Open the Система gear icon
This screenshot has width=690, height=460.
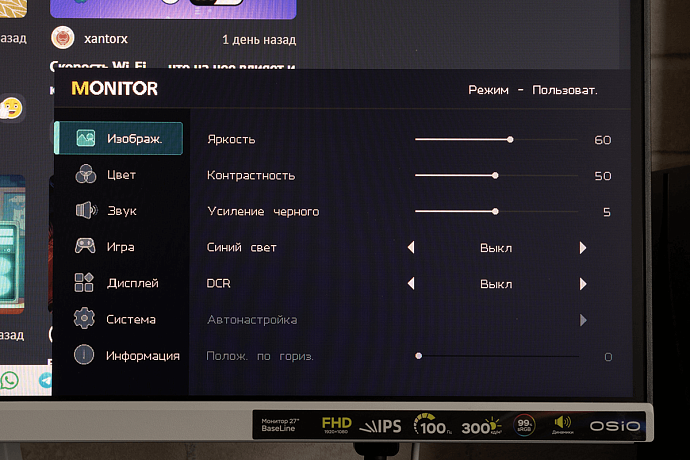point(85,319)
